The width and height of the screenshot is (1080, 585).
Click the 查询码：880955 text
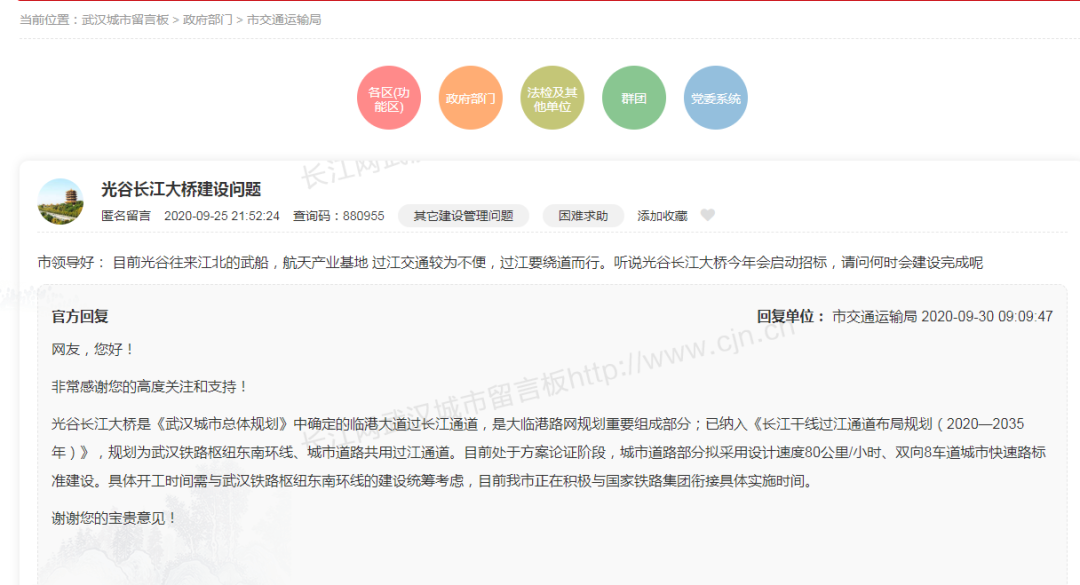click(x=339, y=216)
